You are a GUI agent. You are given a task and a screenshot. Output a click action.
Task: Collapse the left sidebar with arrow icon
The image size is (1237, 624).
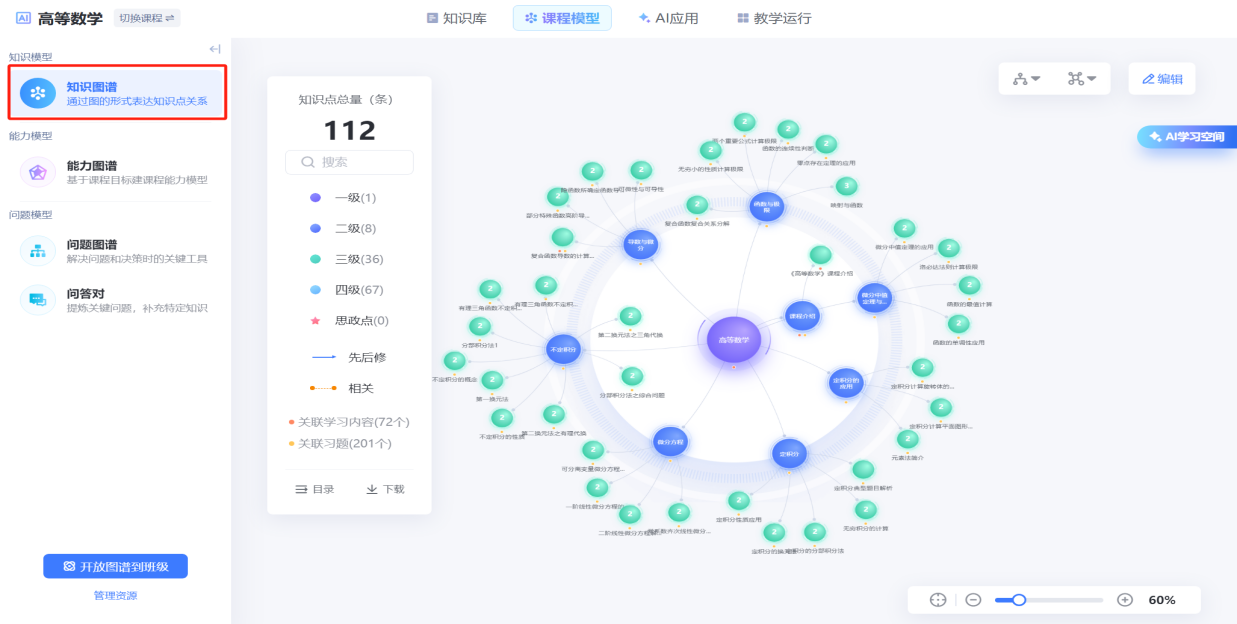point(214,49)
